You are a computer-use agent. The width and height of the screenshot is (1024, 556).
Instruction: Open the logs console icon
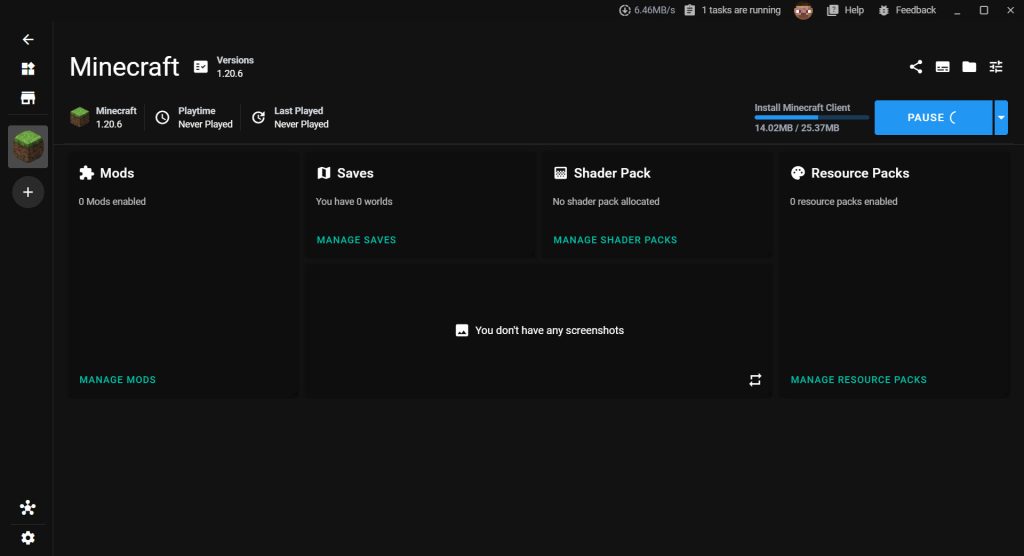pyautogui.click(x=942, y=67)
